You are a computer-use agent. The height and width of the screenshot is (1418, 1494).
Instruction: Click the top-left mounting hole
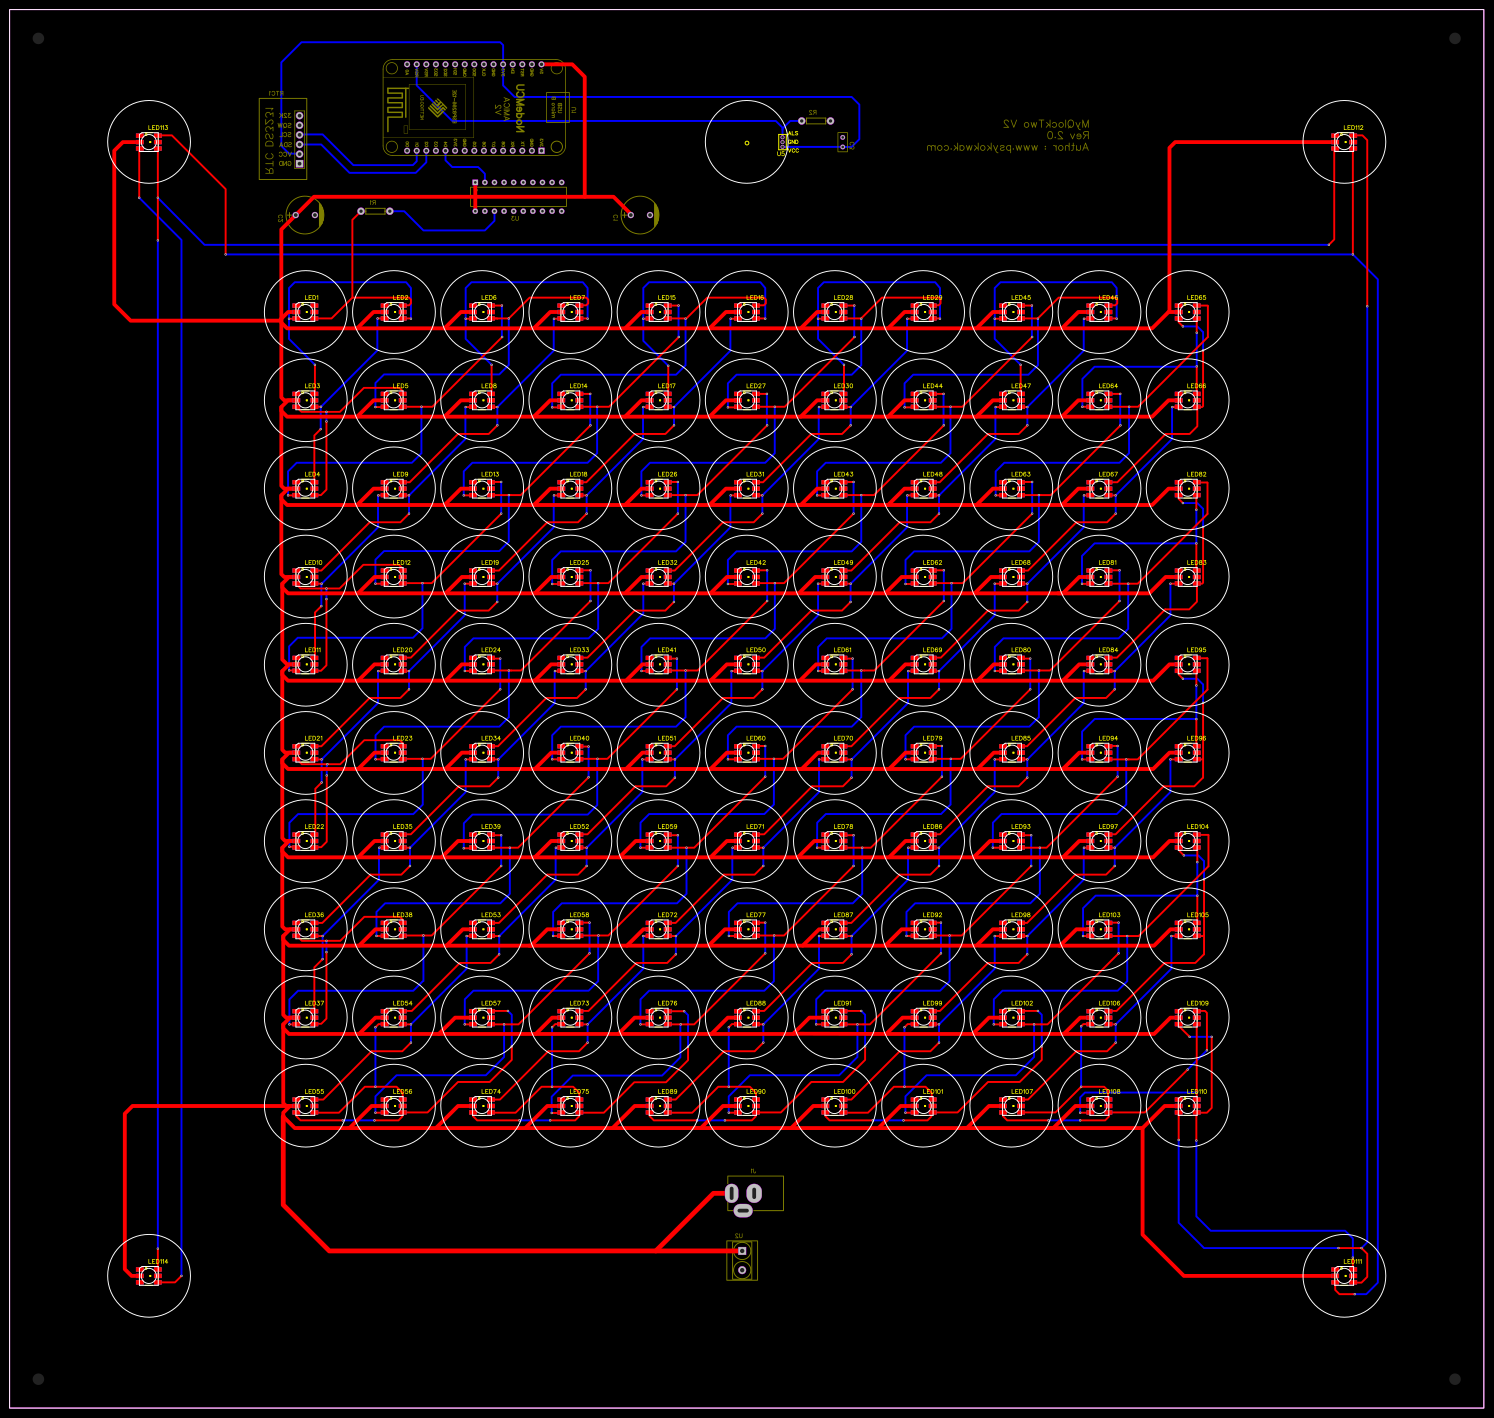(x=38, y=39)
